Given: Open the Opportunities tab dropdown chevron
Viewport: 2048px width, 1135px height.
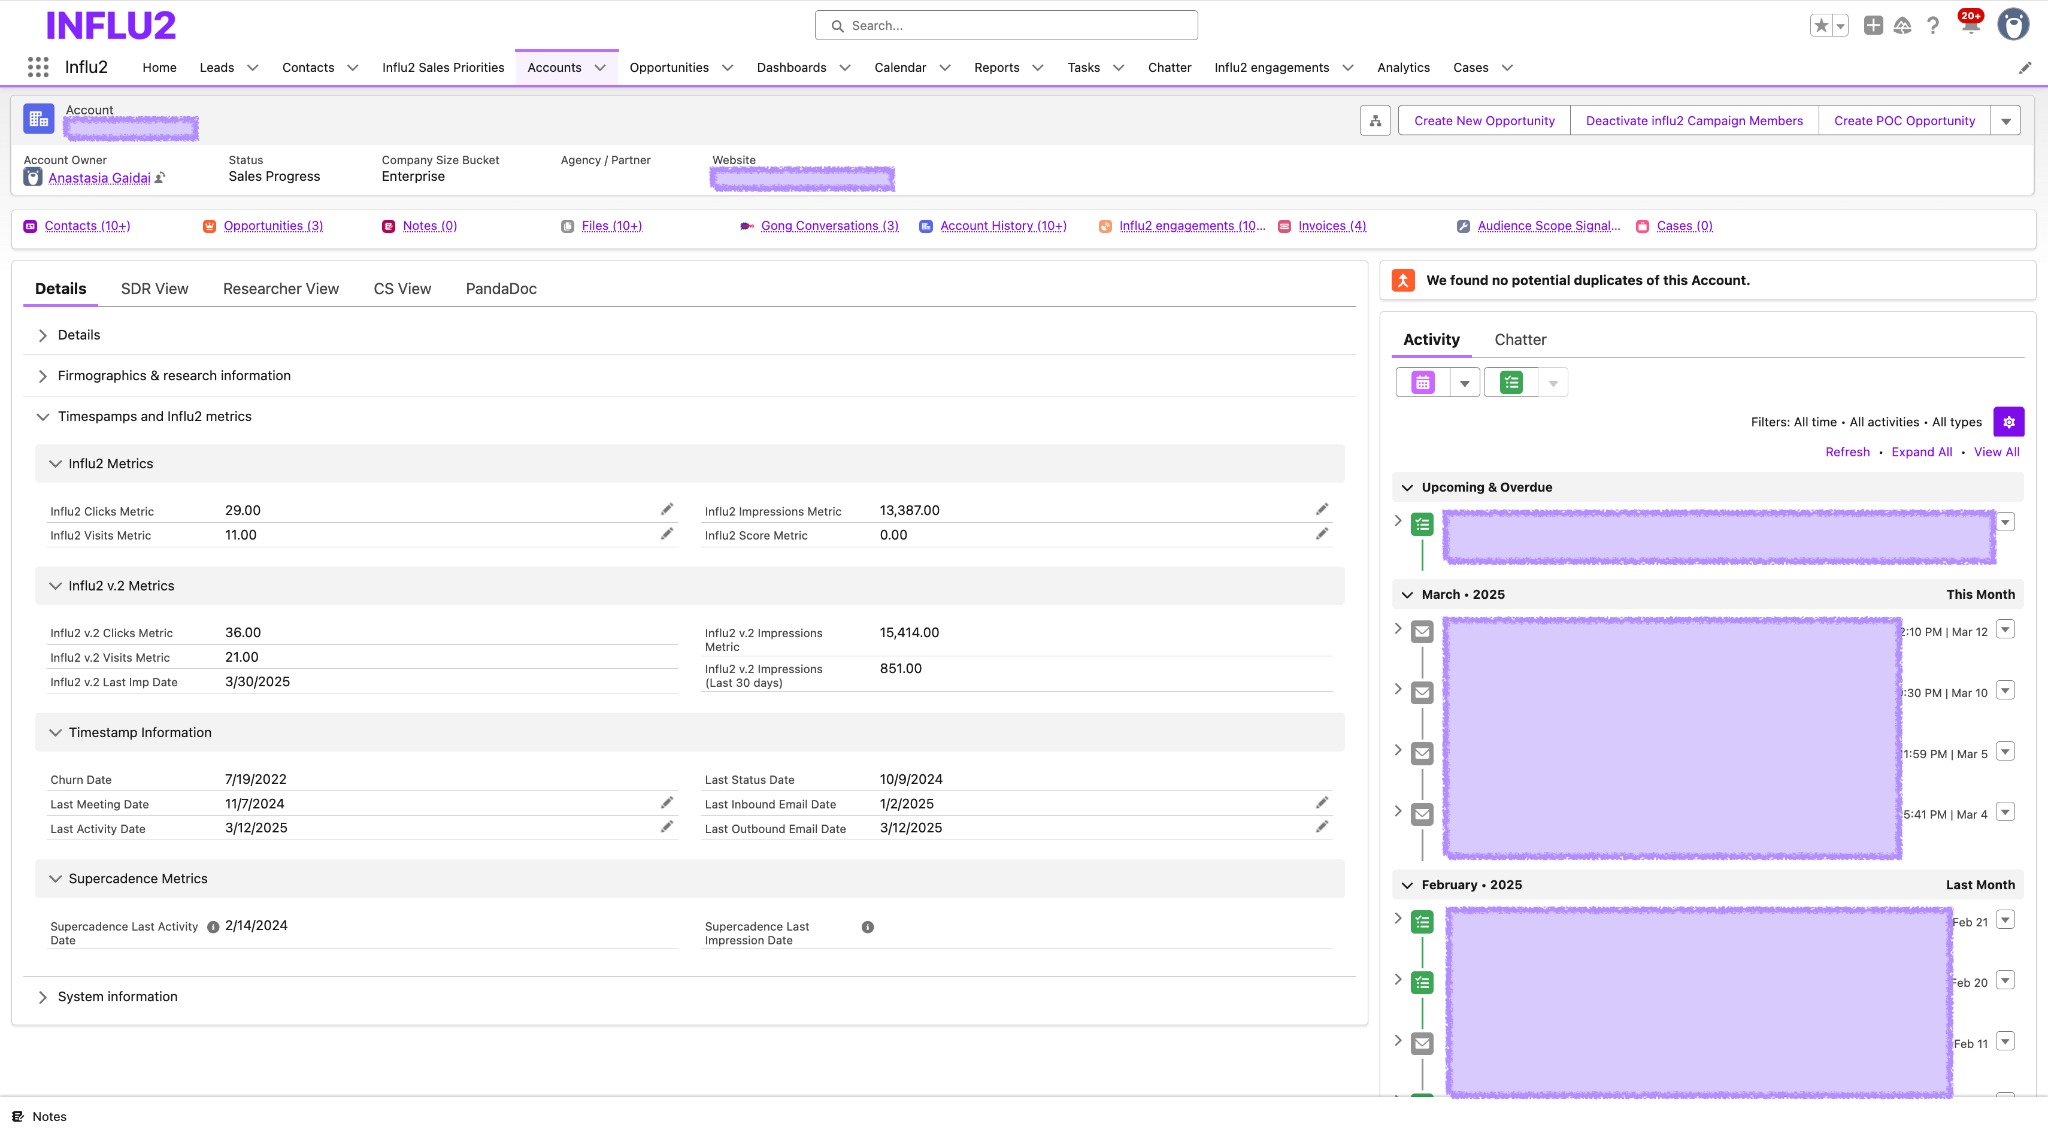Looking at the screenshot, I should pyautogui.click(x=728, y=68).
